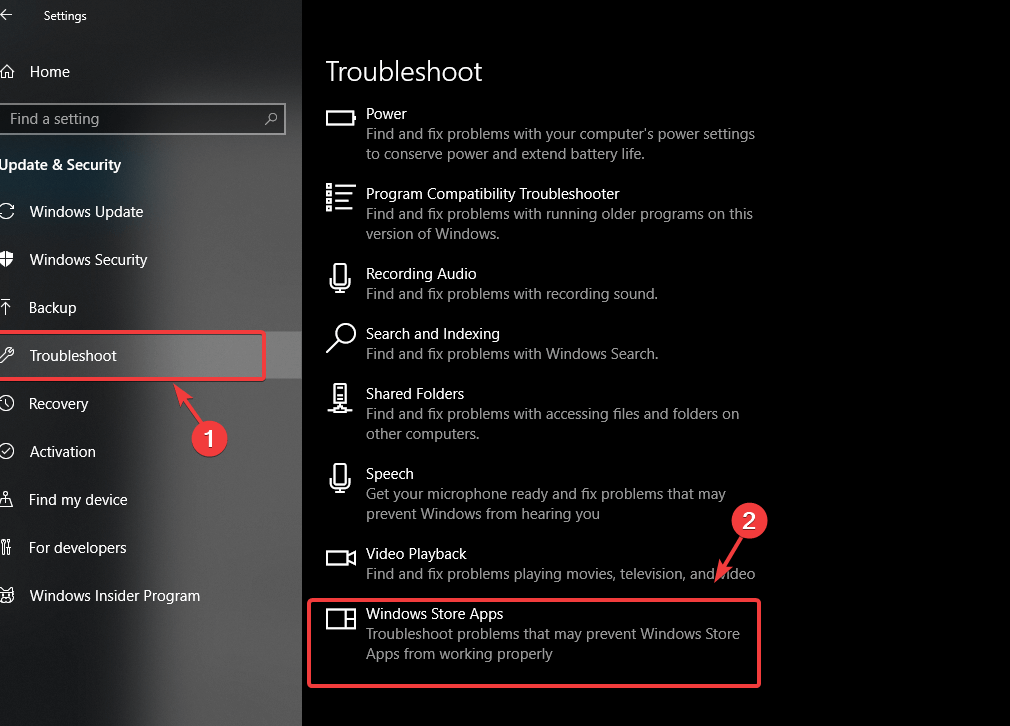Click the Recording Audio microphone icon
Viewport: 1010px width, 726px height.
[x=340, y=278]
